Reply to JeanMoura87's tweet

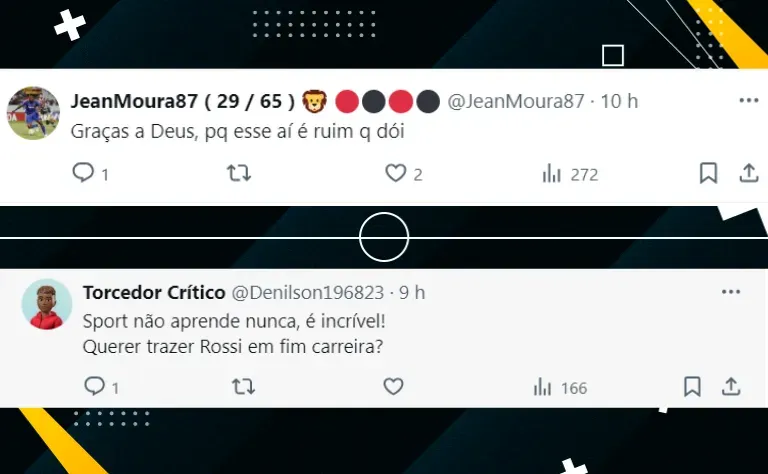click(x=83, y=173)
